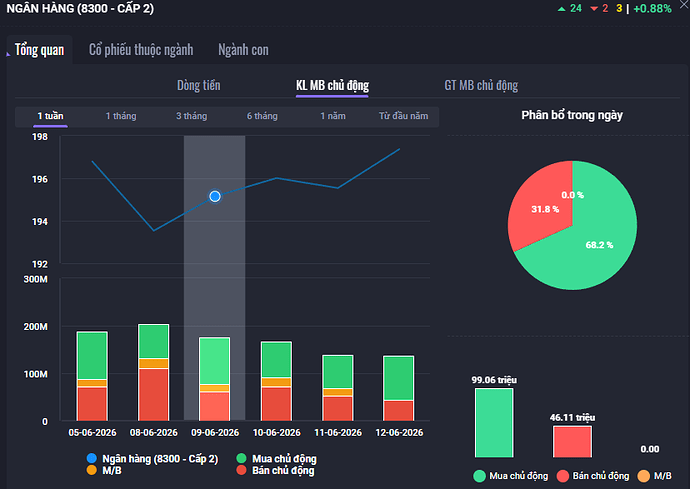The height and width of the screenshot is (489, 690).
Task: Click the stacked bar for 08-06-2026
Action: click(x=154, y=373)
